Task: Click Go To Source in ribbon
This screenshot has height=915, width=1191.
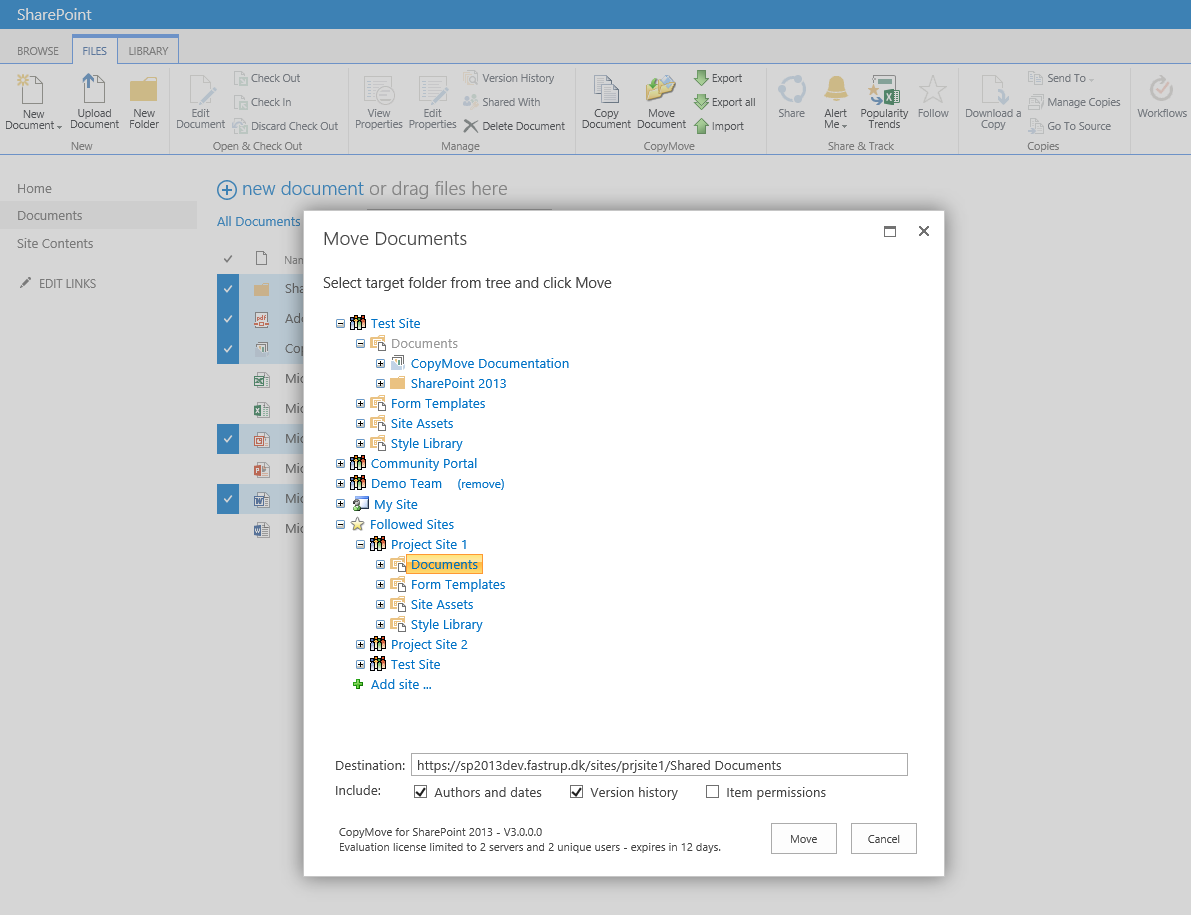Action: pyautogui.click(x=1069, y=126)
